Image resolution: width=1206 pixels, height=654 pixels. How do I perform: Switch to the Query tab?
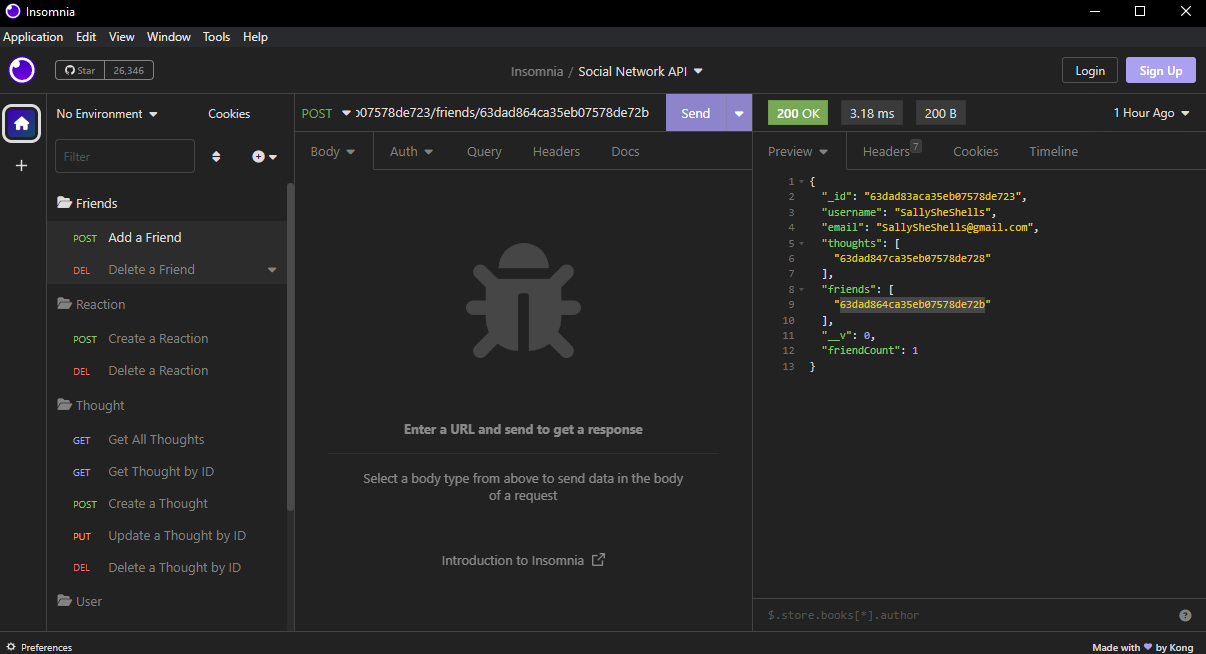pyautogui.click(x=484, y=152)
